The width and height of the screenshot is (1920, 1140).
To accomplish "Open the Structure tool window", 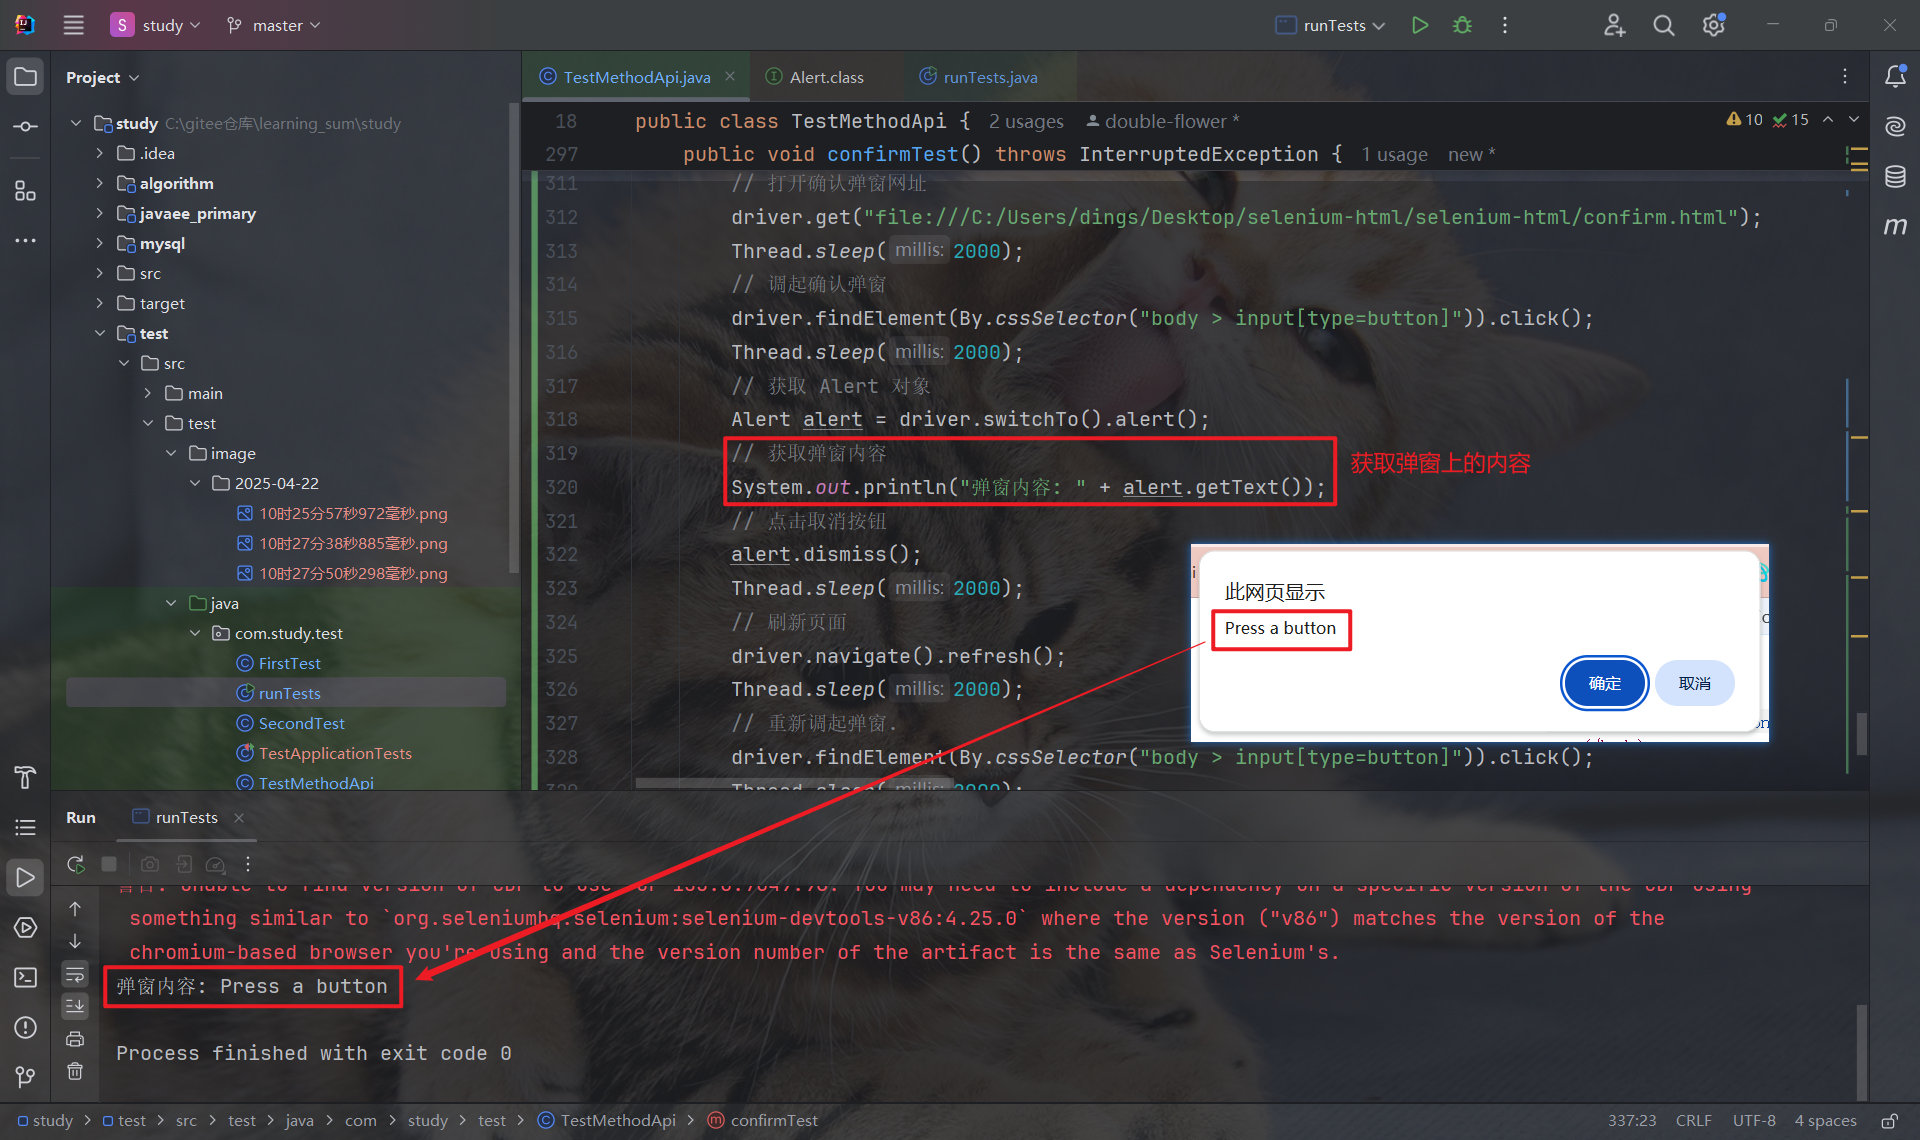I will [x=25, y=191].
